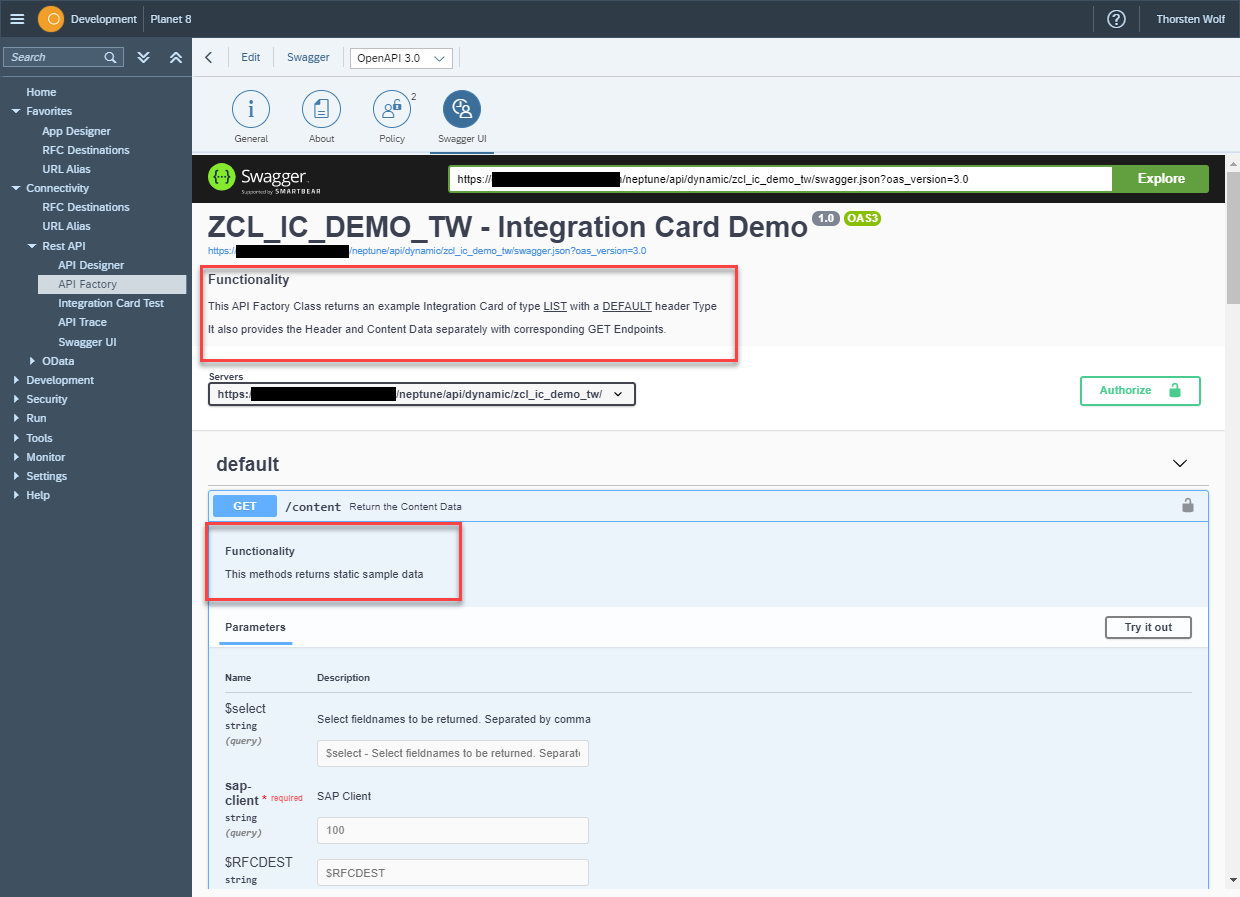The image size is (1240, 897).
Task: Click the green Explore button
Action: point(1160,179)
